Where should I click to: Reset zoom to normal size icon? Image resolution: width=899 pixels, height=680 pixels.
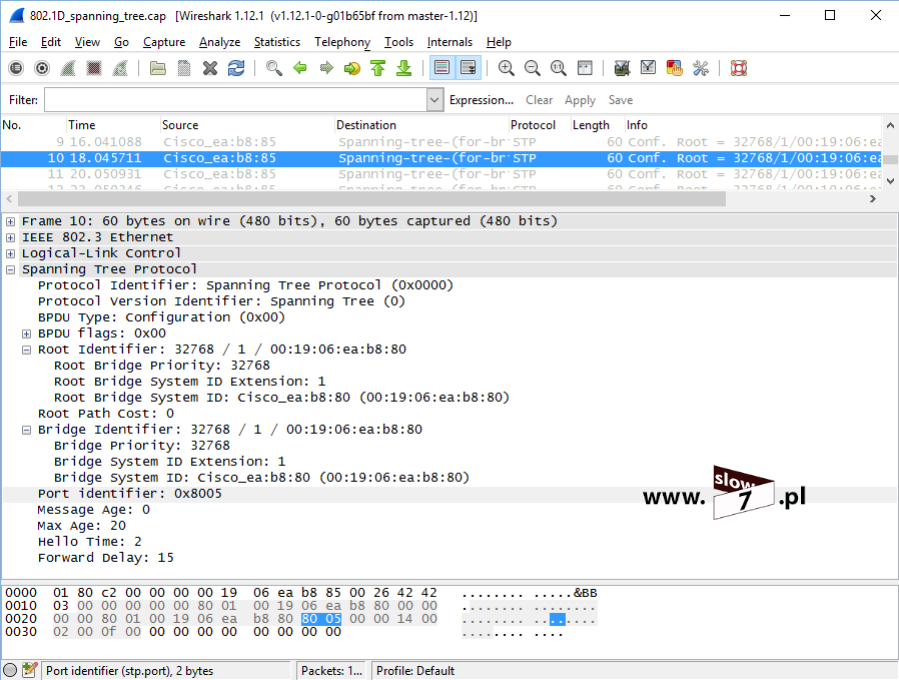(x=558, y=68)
